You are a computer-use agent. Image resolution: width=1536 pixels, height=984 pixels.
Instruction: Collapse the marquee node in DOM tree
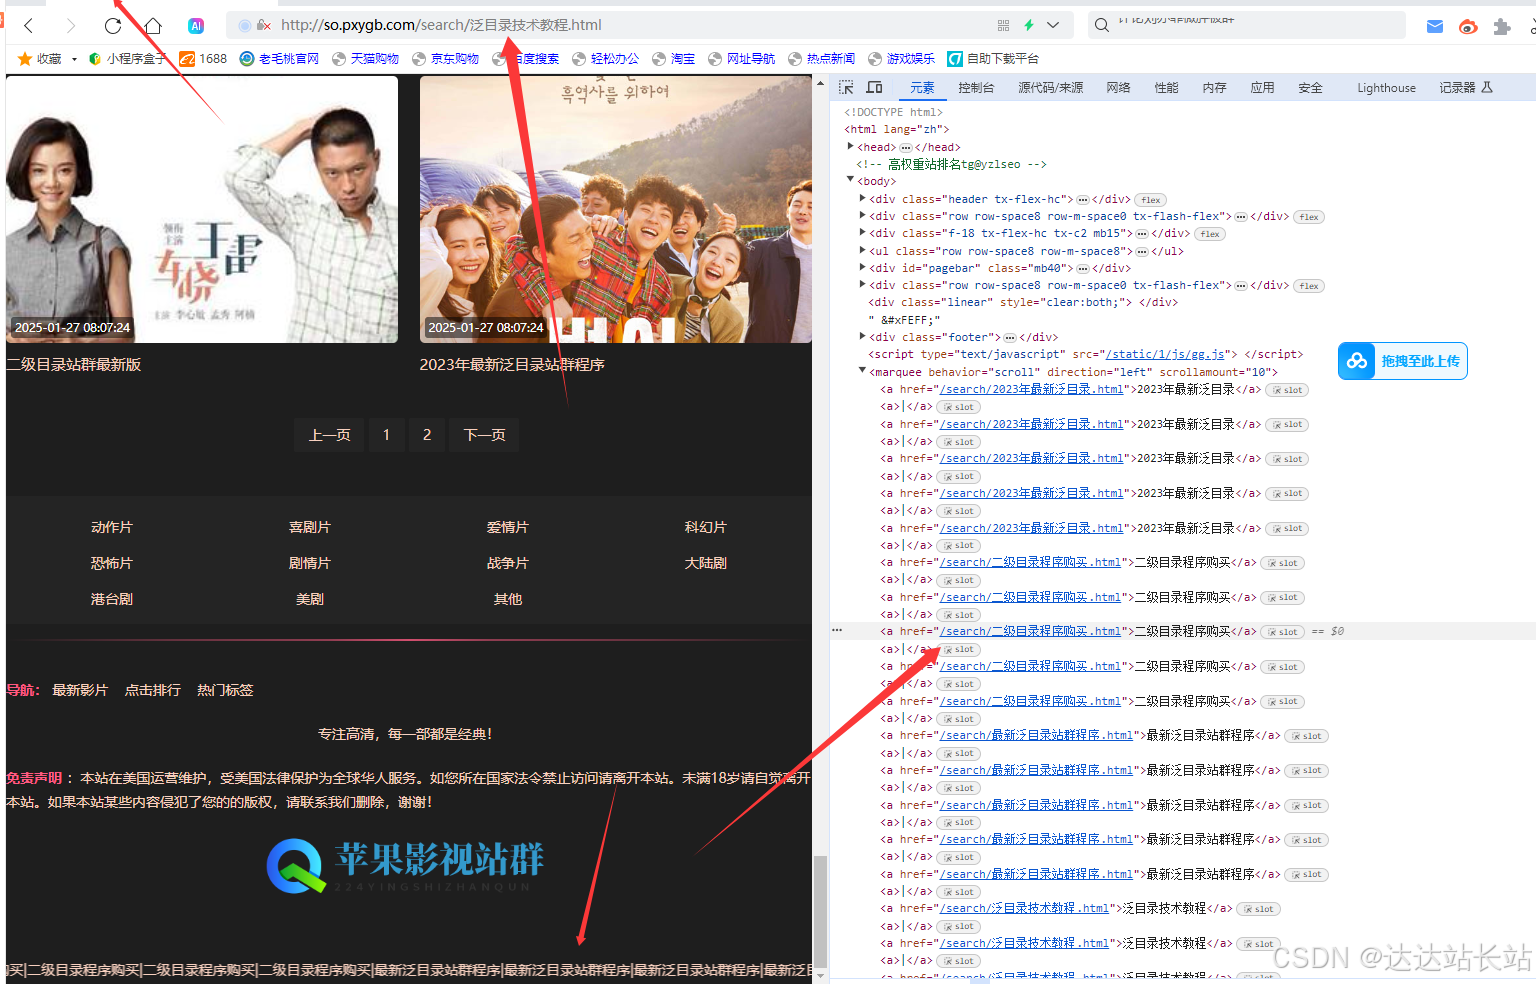pyautogui.click(x=862, y=372)
